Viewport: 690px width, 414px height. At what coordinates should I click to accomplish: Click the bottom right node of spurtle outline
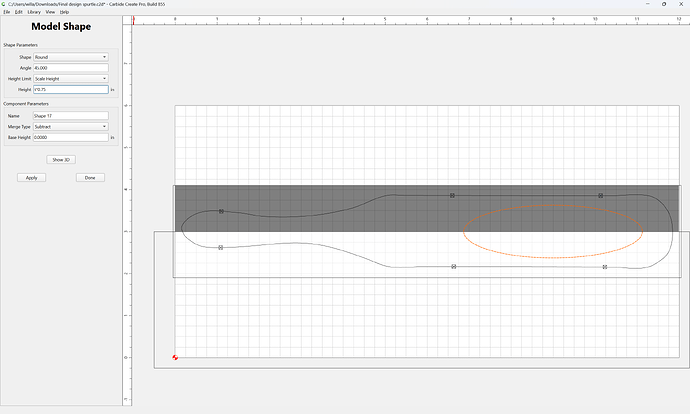[605, 267]
